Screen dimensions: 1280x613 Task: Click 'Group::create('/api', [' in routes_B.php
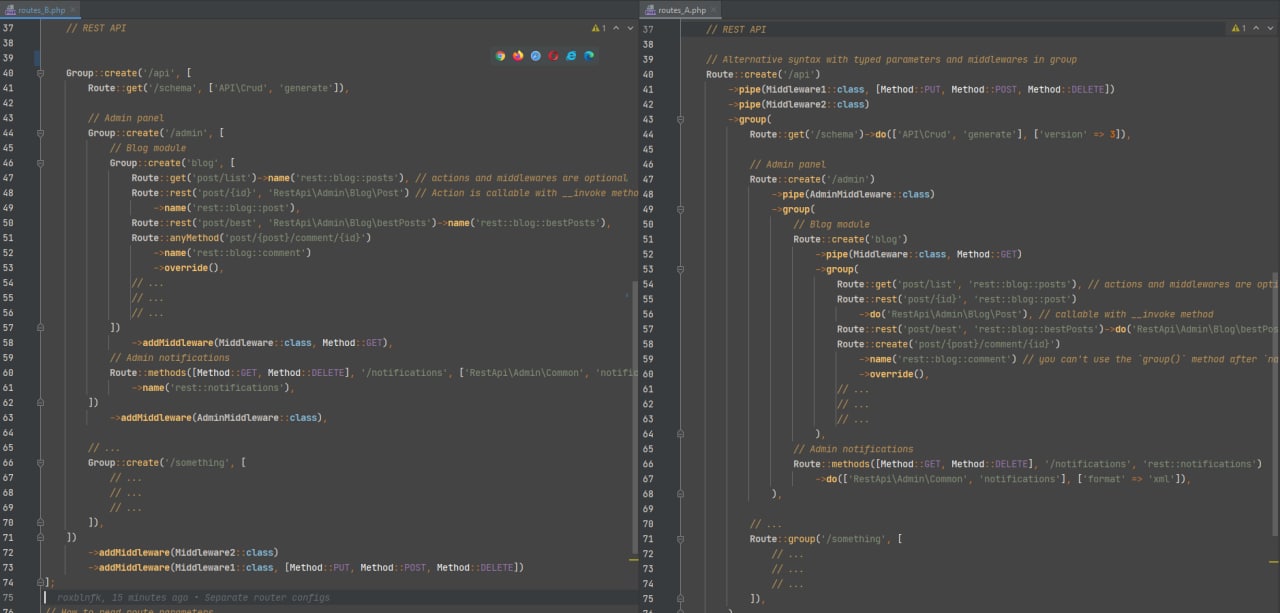[129, 73]
